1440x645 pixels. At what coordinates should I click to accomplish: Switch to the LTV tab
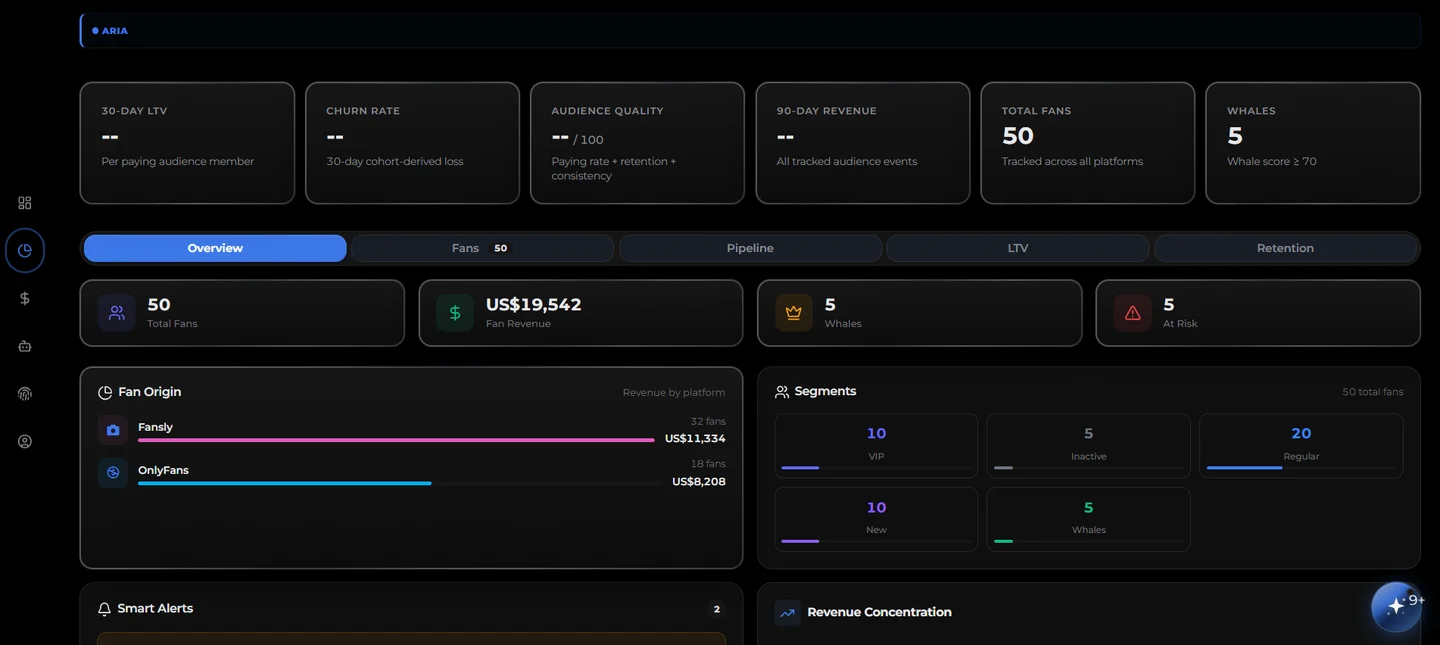click(x=1018, y=248)
